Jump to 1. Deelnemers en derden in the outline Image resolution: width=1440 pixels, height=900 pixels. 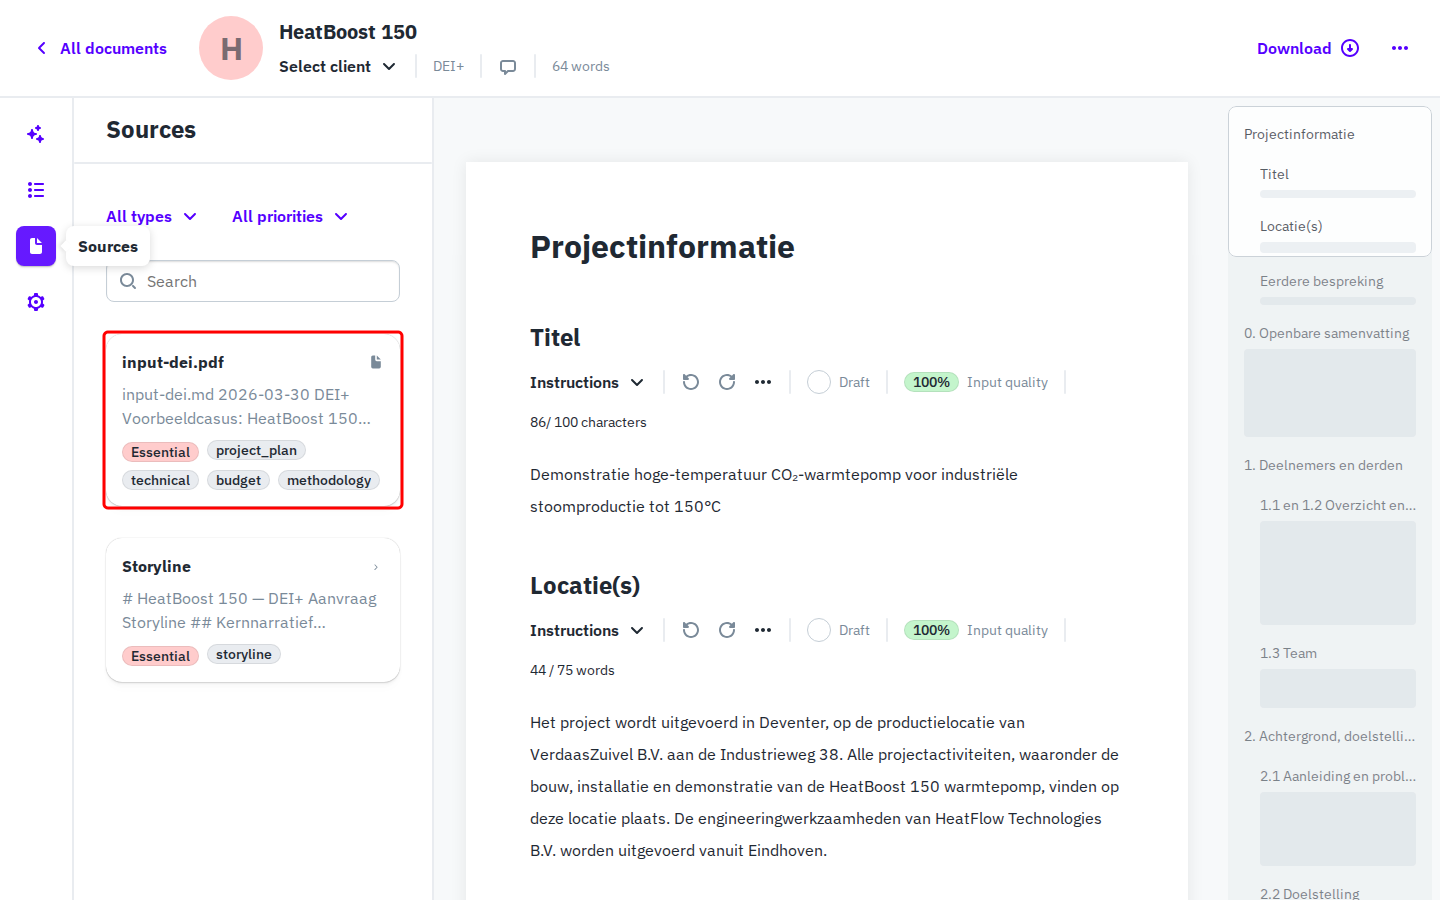(x=1323, y=465)
